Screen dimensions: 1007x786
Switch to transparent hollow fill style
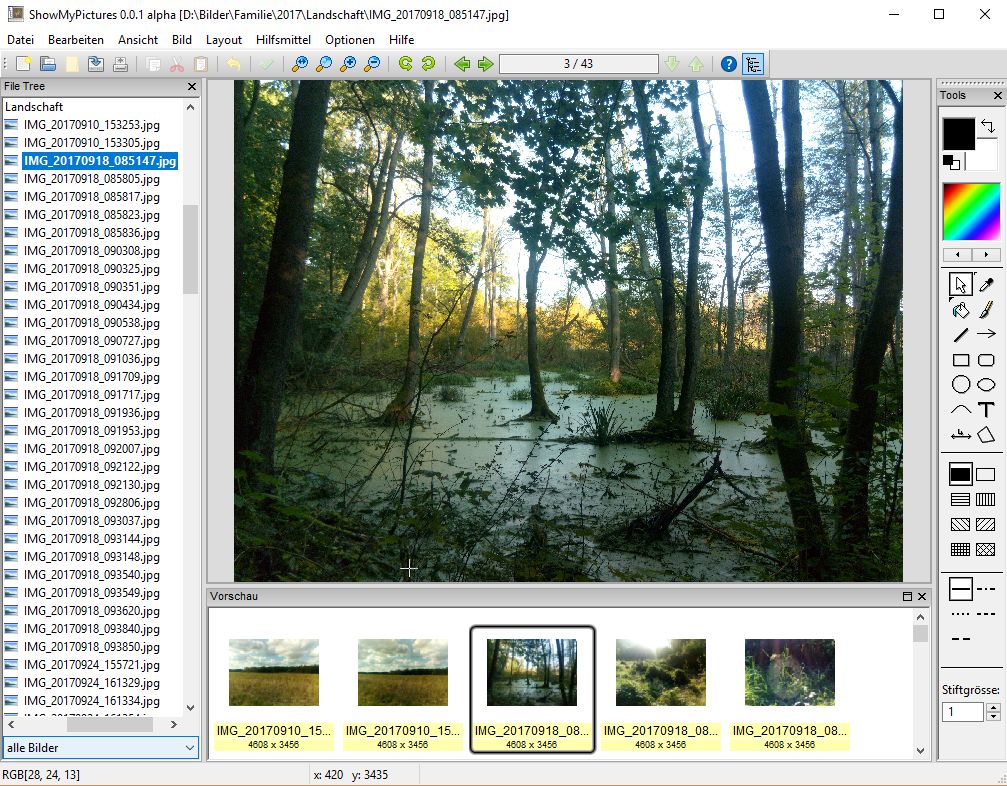point(986,475)
